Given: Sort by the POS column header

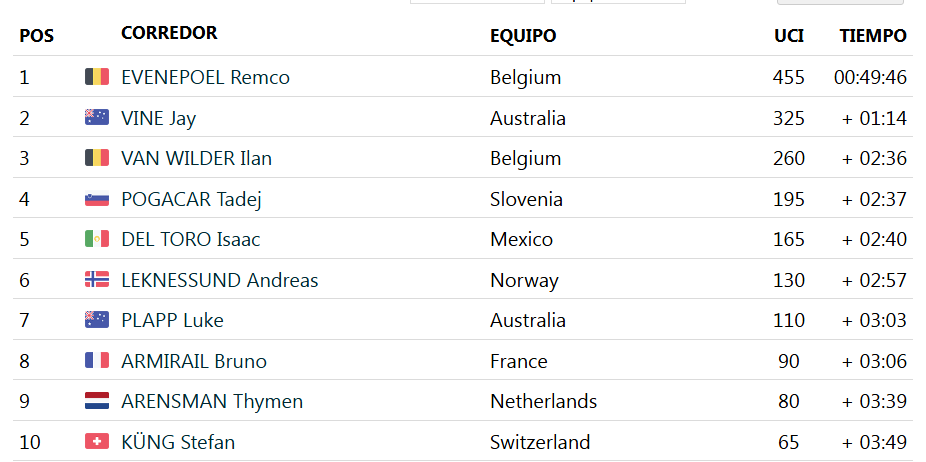Looking at the screenshot, I should pos(37,36).
